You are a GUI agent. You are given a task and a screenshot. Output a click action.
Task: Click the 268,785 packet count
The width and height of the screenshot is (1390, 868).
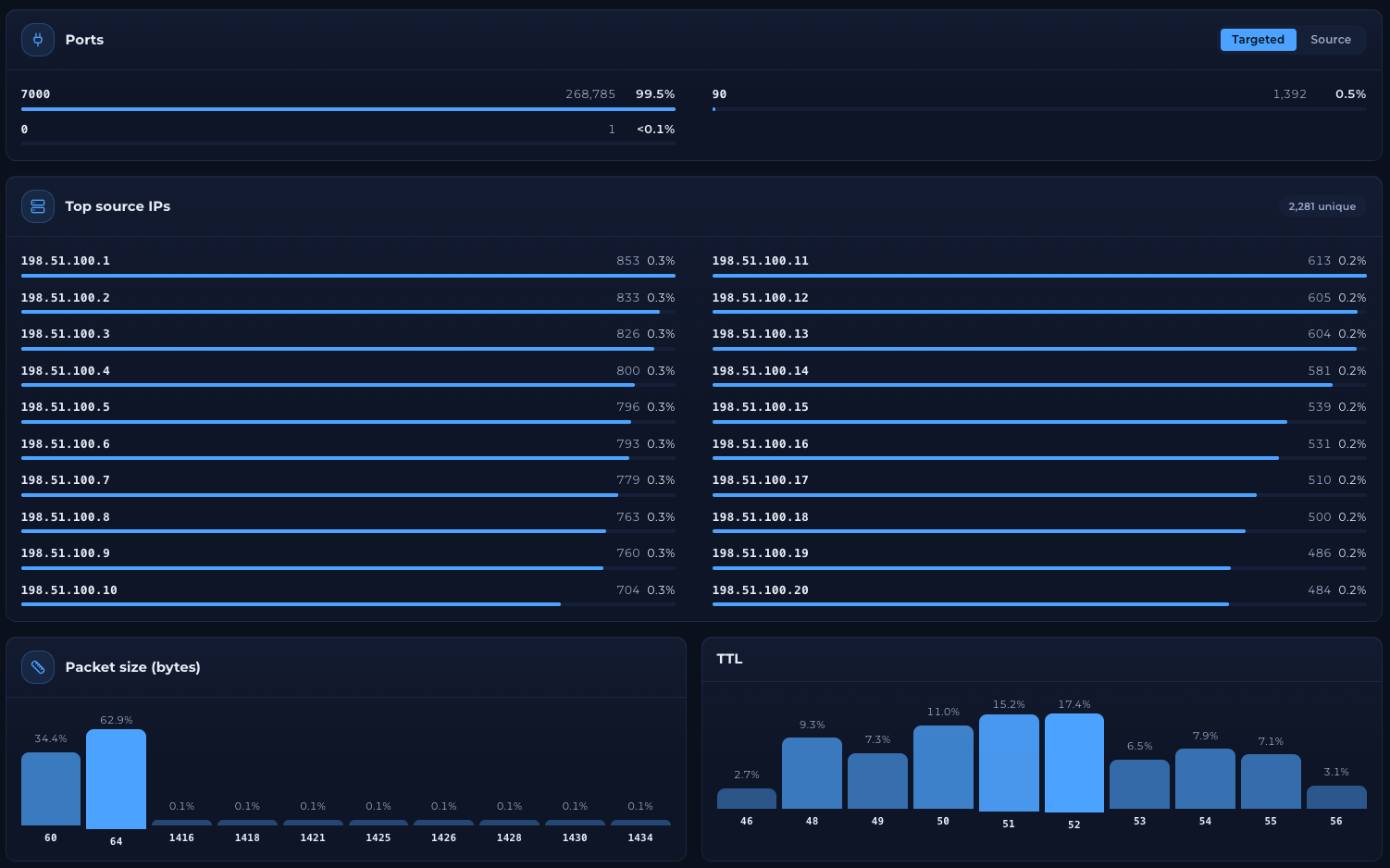[x=590, y=94]
